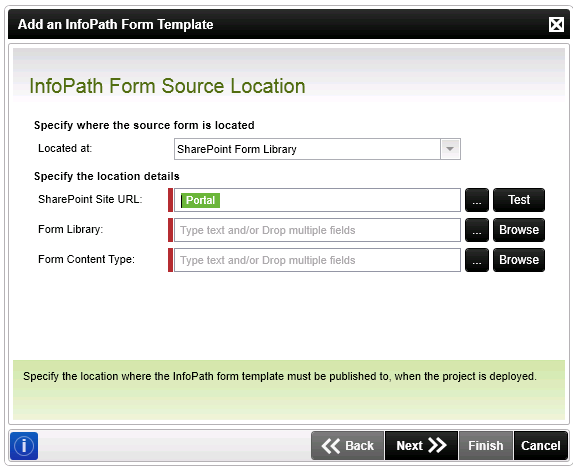
Task: Test the SharePoint Site URL
Action: (519, 200)
